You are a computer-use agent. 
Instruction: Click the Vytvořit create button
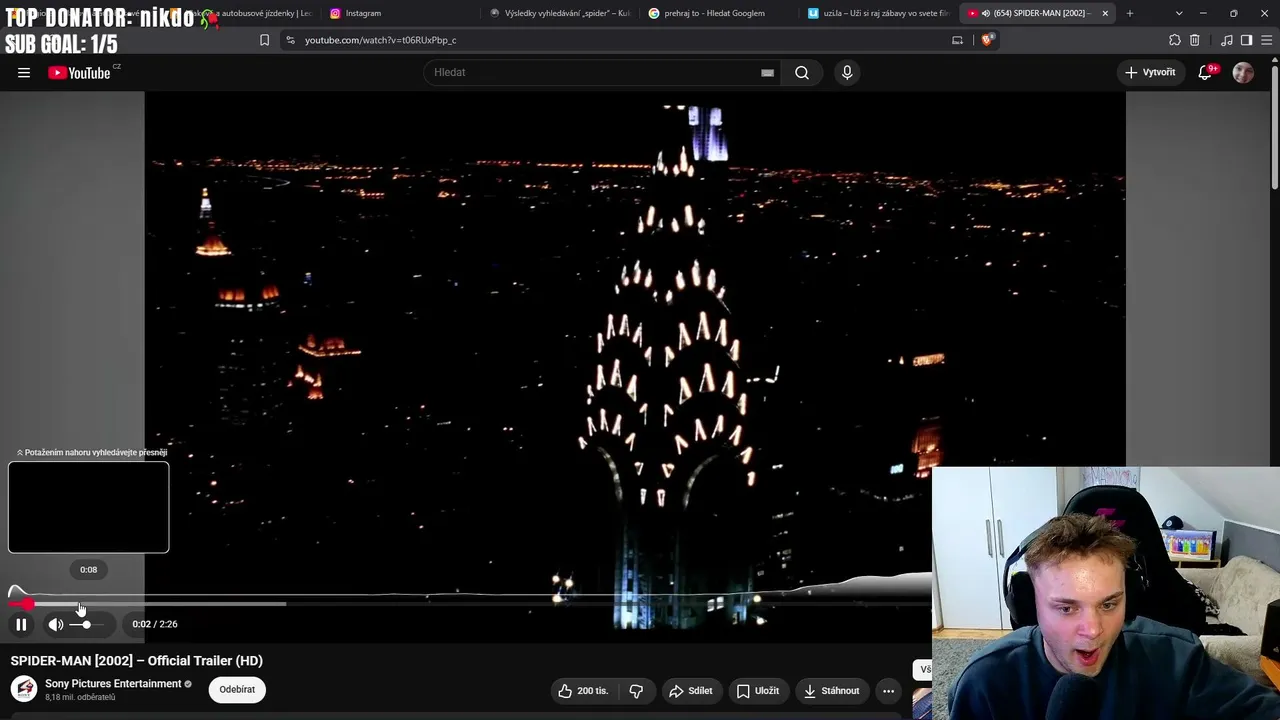point(1150,72)
